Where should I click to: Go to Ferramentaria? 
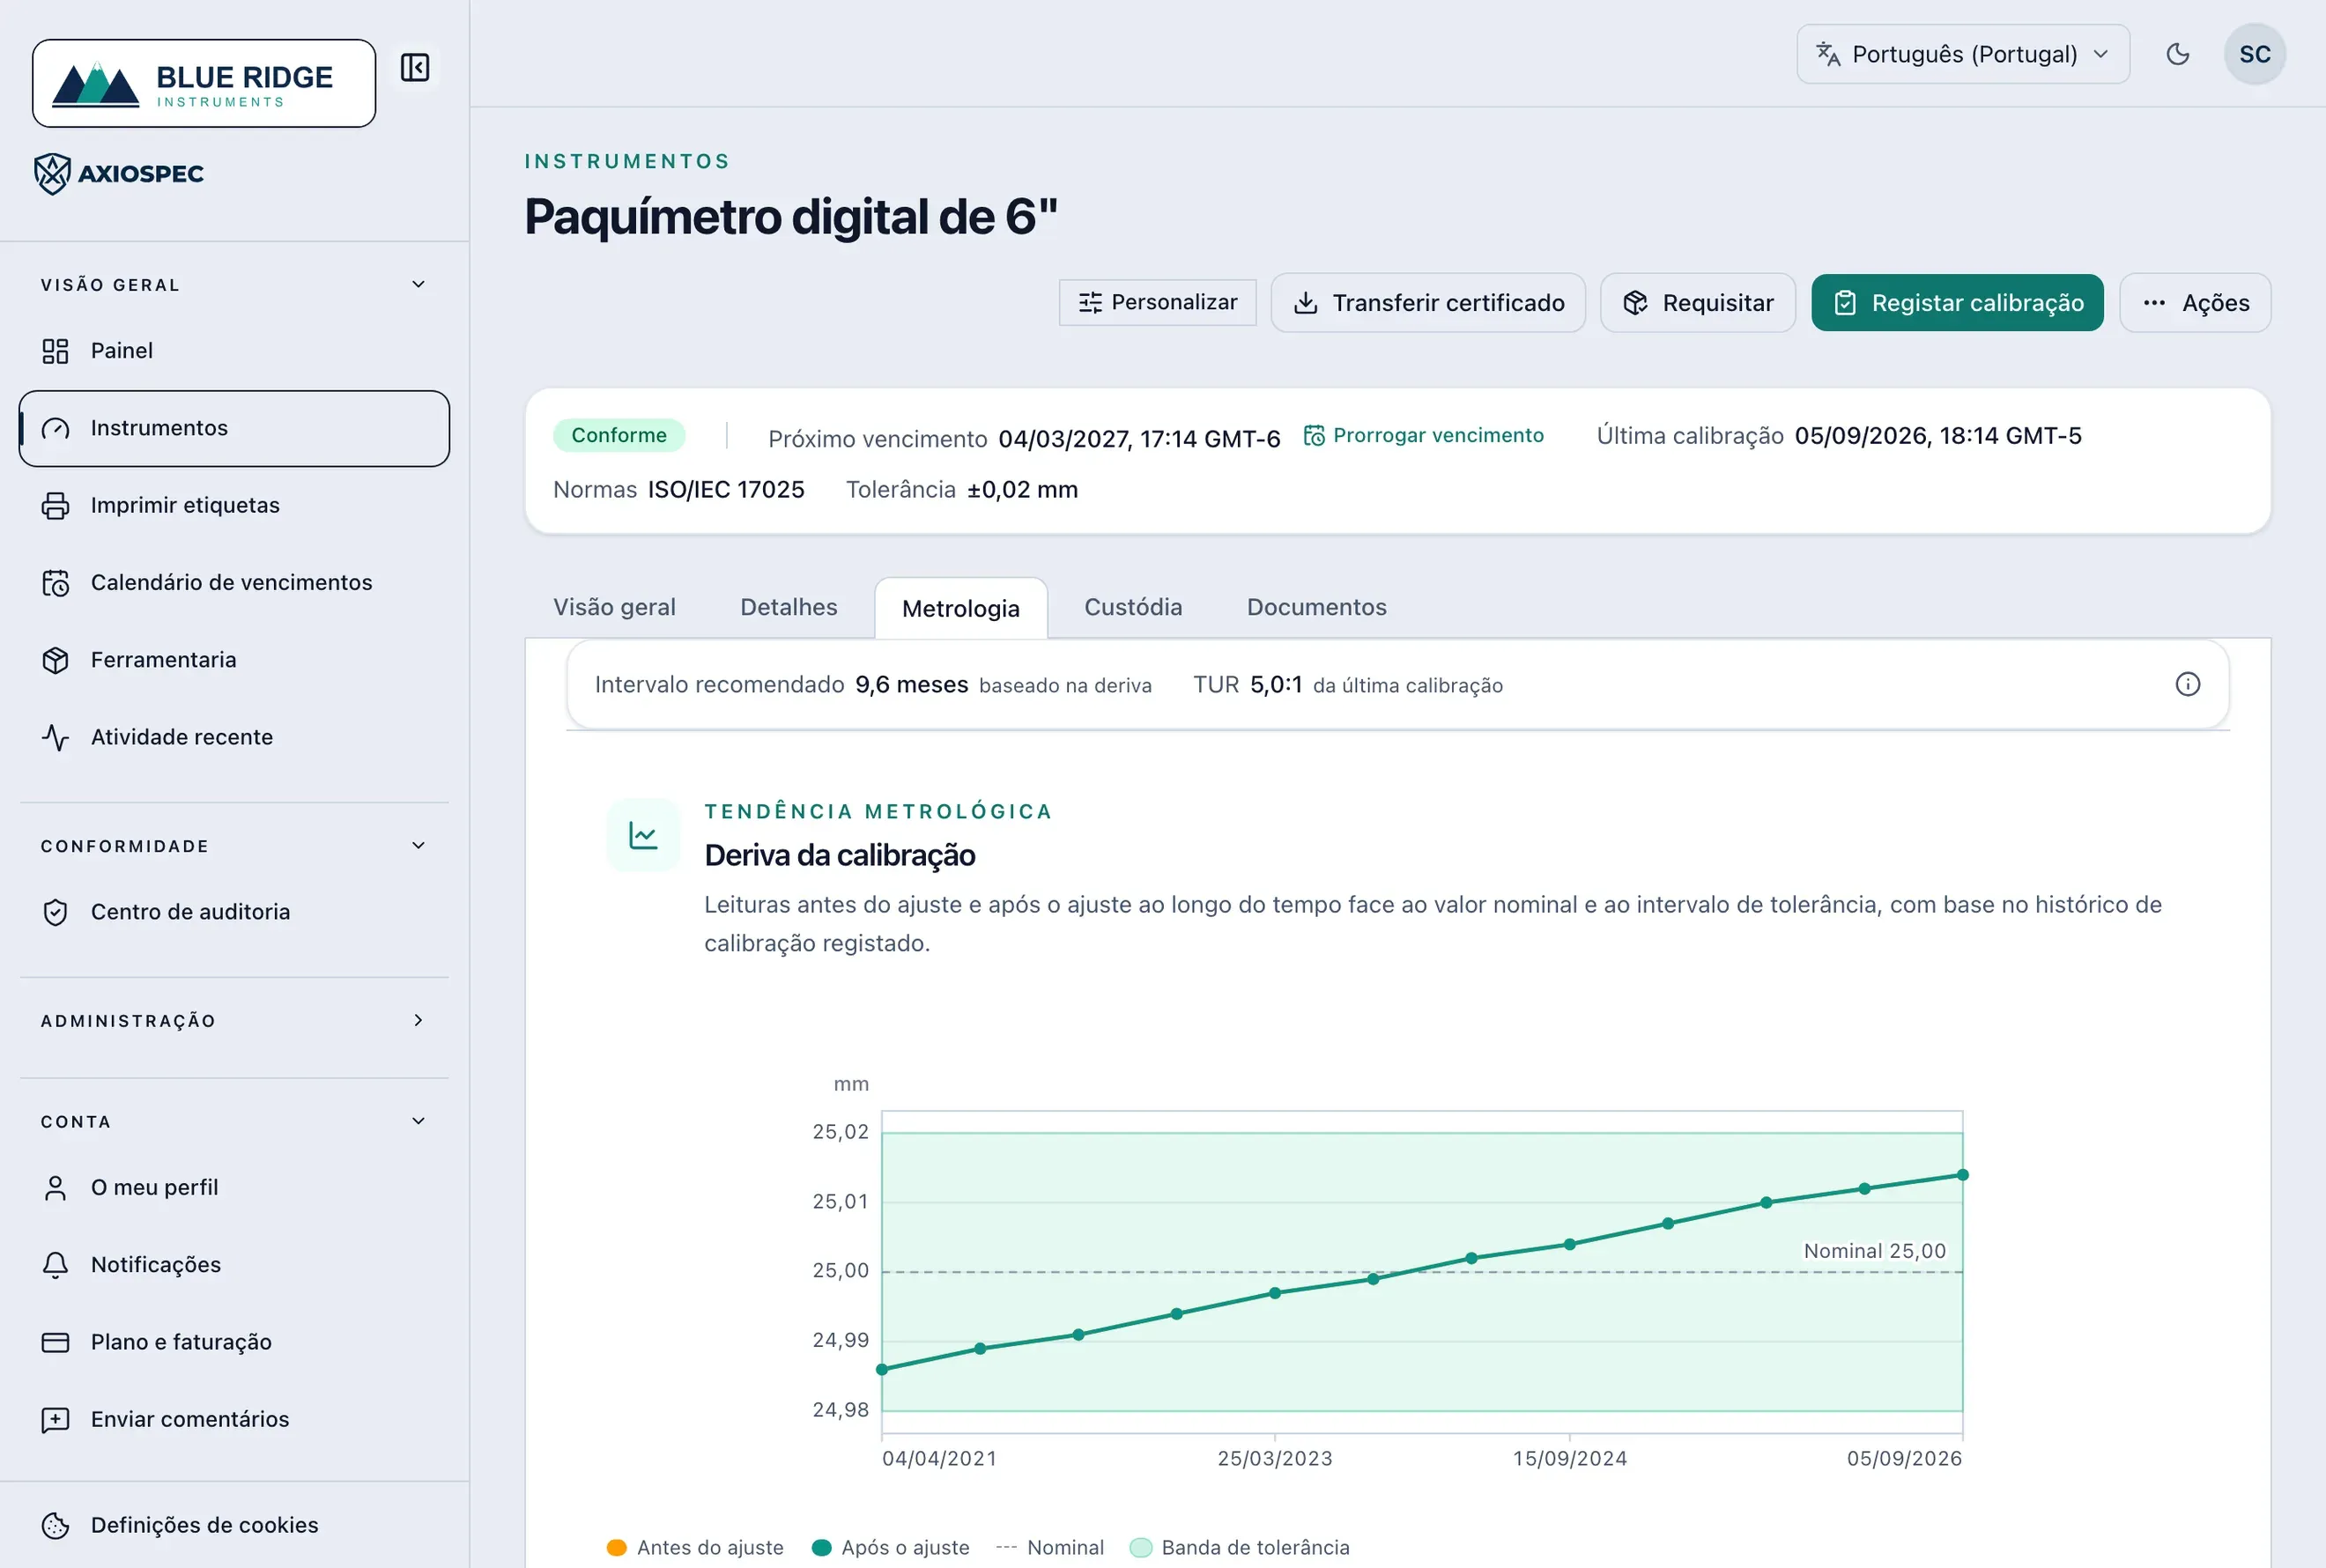[234, 660]
